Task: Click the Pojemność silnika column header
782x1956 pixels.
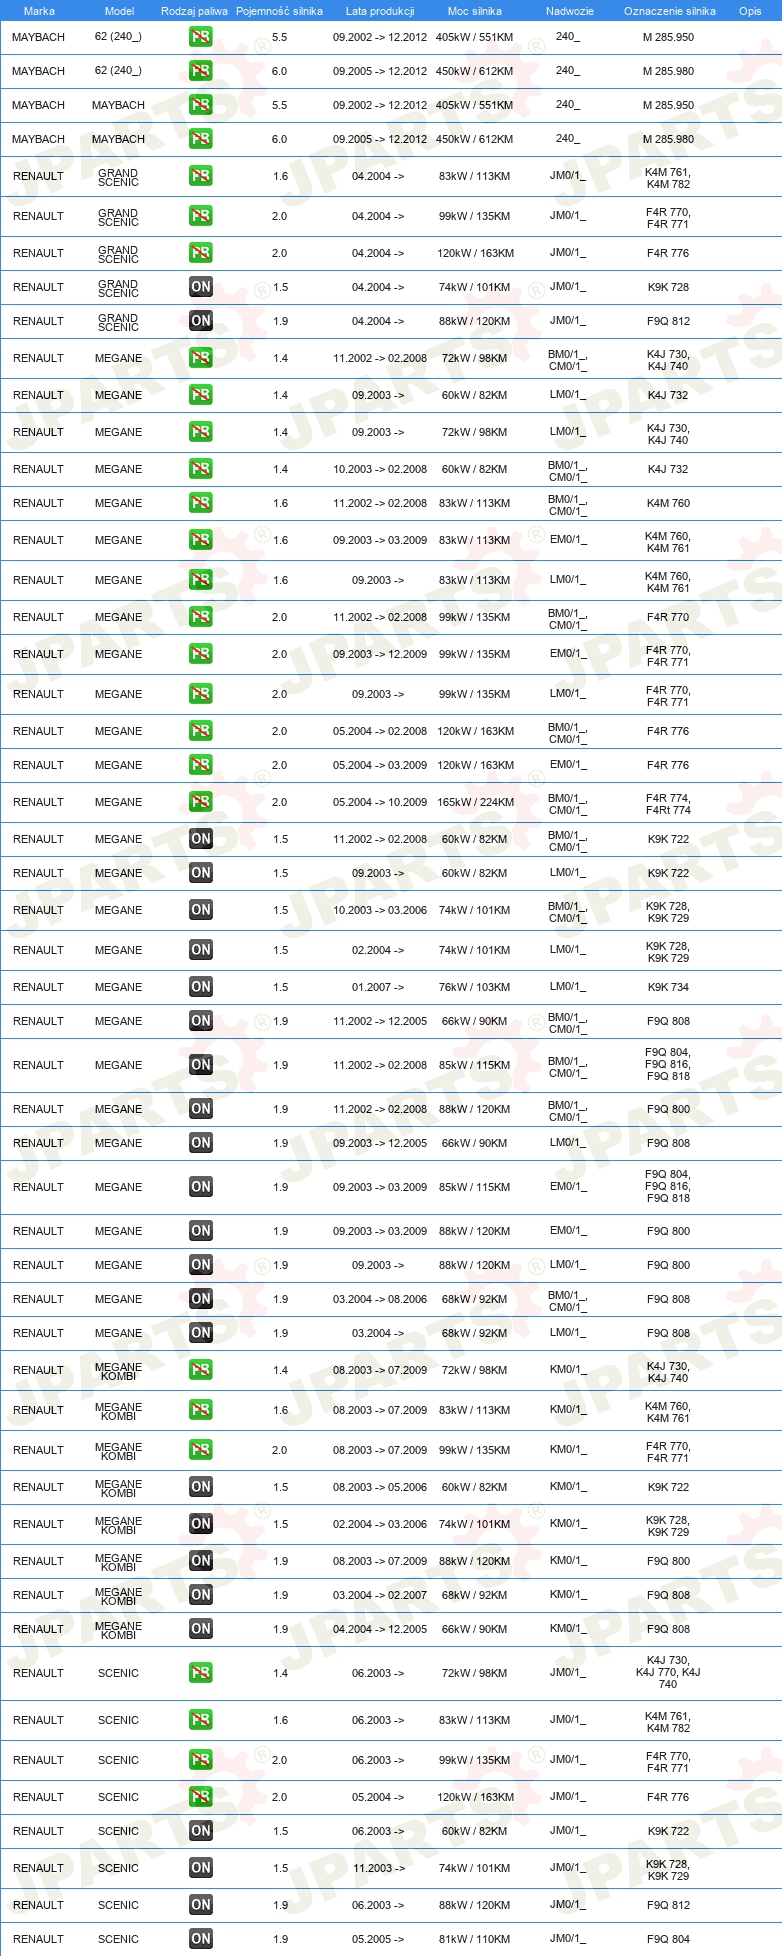Action: (x=279, y=11)
